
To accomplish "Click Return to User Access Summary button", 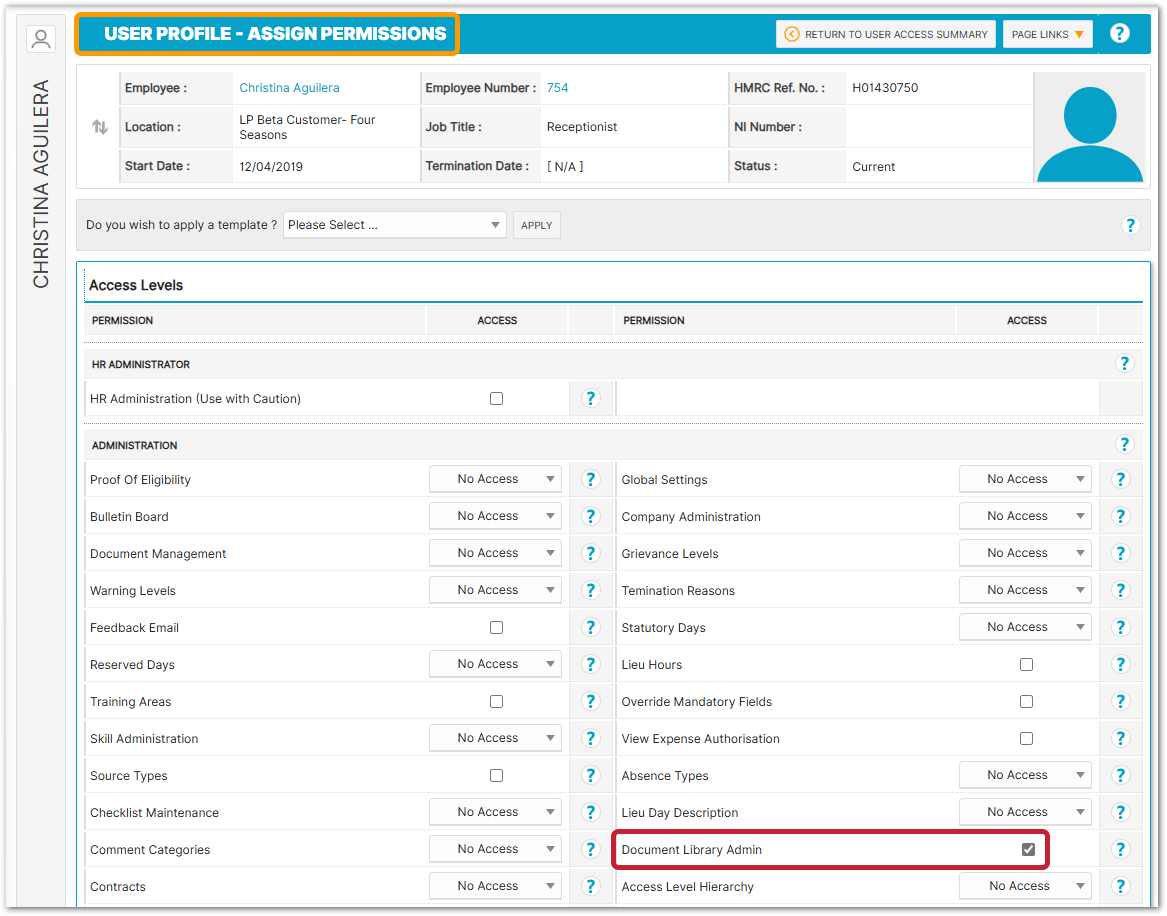I will [886, 34].
